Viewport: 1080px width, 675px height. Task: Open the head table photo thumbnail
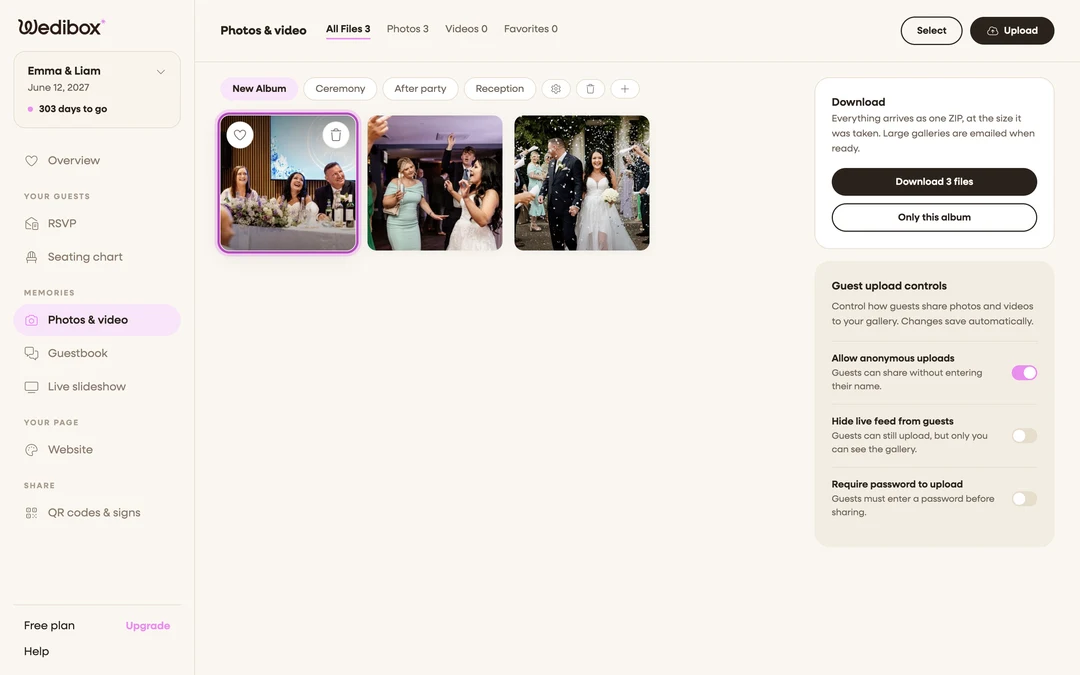[288, 183]
